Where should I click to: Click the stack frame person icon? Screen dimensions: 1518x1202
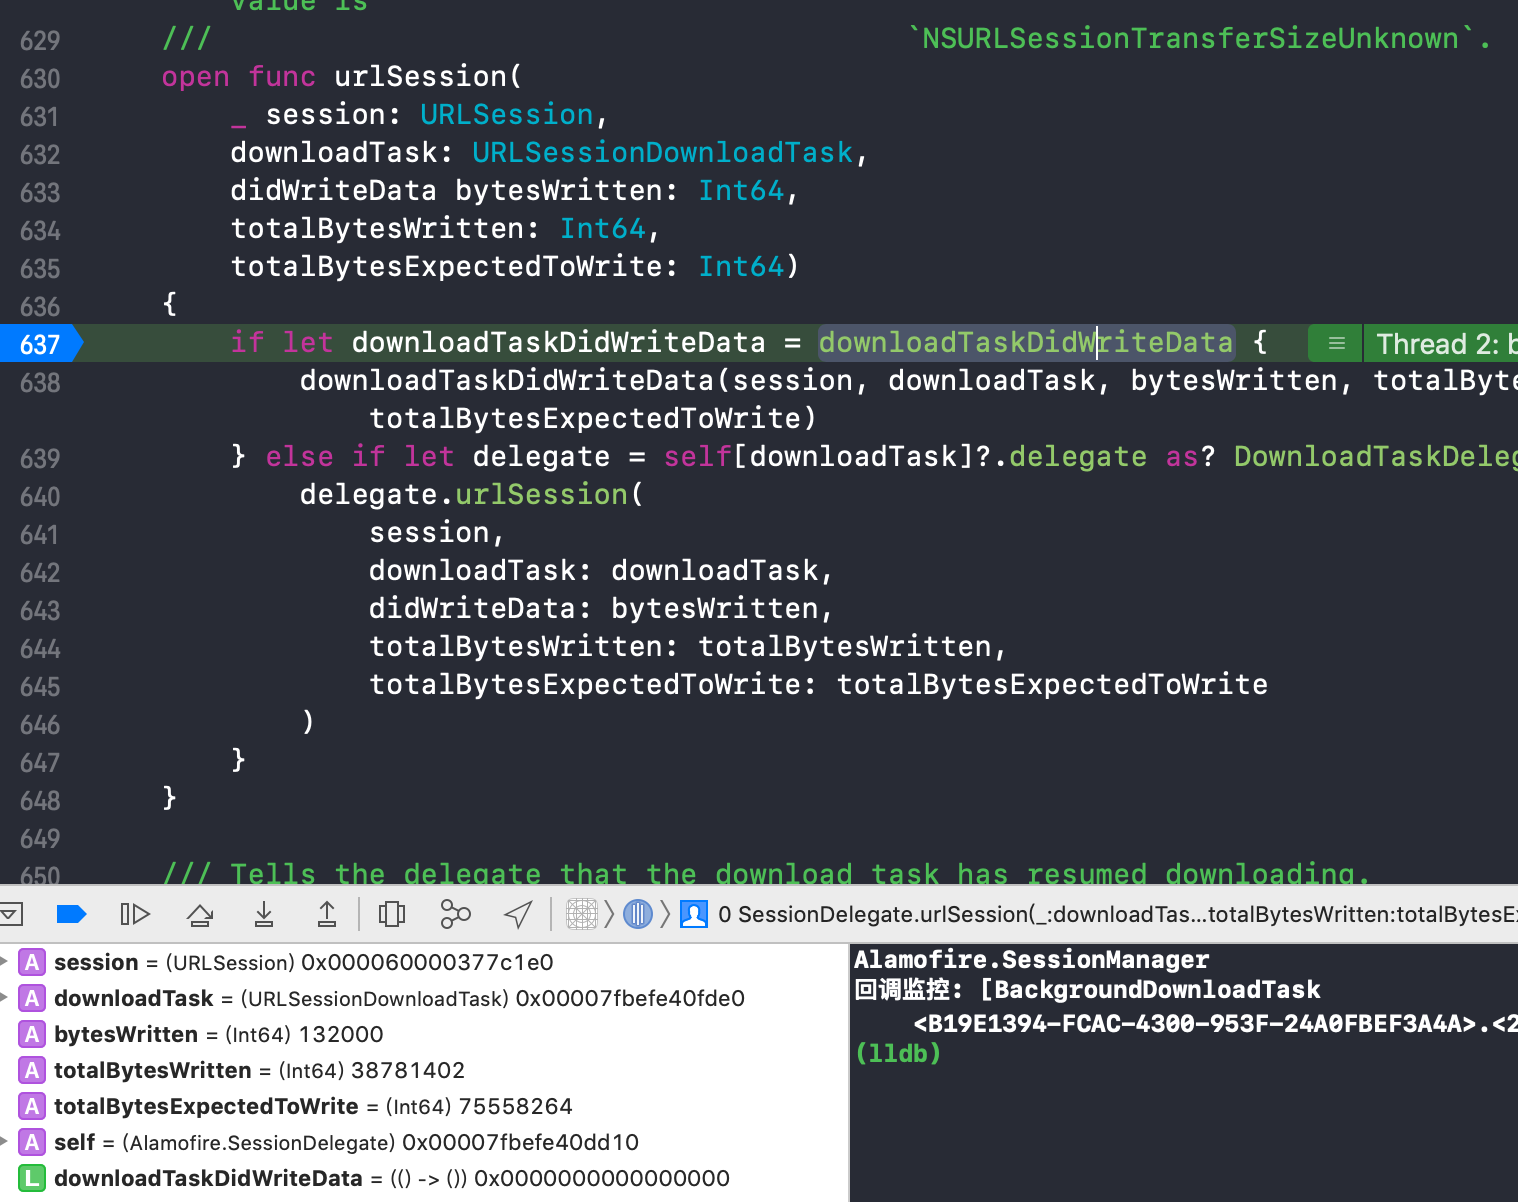pos(694,914)
